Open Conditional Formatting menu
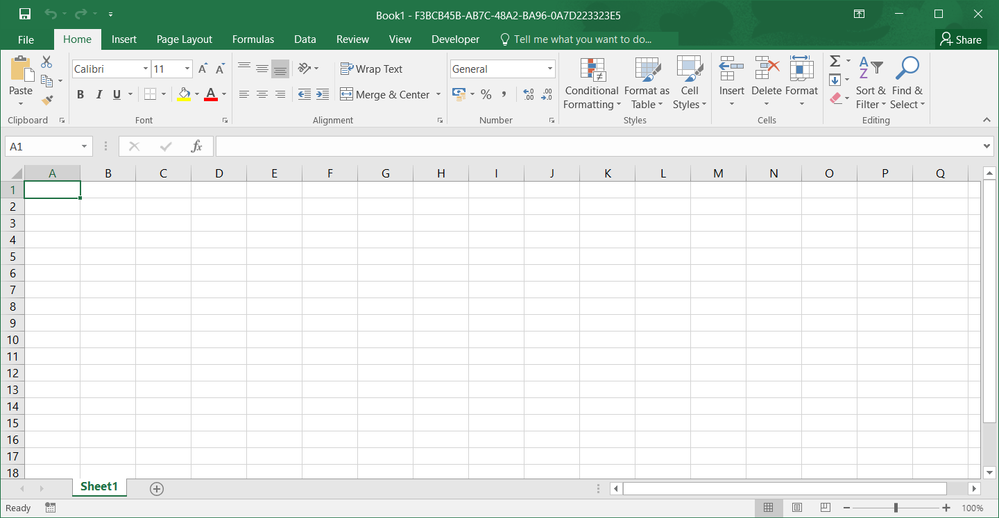Screen dimensions: 999x518 [591, 84]
